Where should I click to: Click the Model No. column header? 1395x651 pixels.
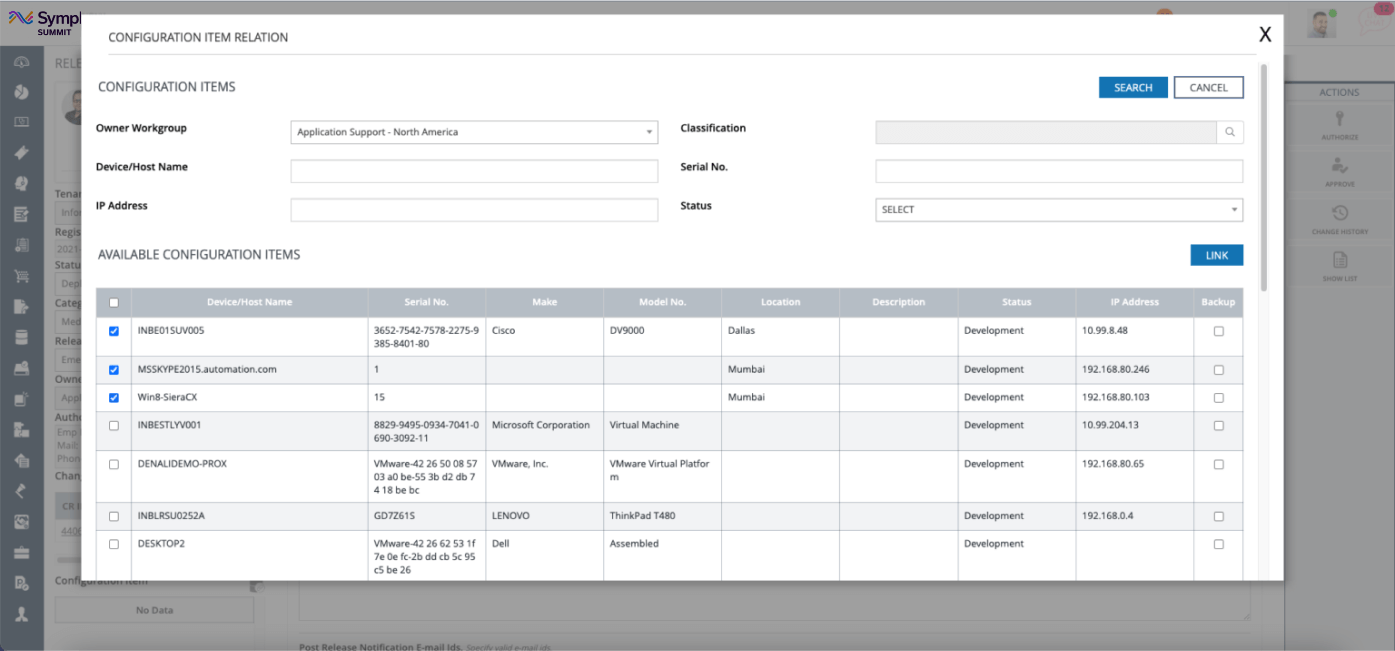click(662, 302)
